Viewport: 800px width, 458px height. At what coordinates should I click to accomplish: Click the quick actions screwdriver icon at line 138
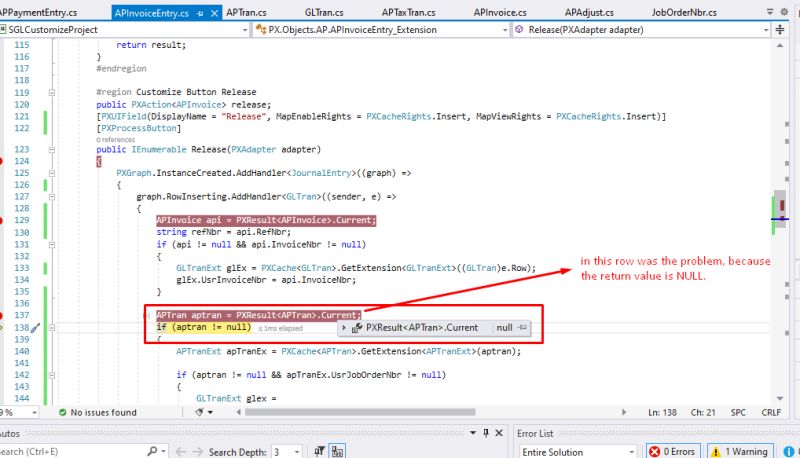(x=35, y=328)
